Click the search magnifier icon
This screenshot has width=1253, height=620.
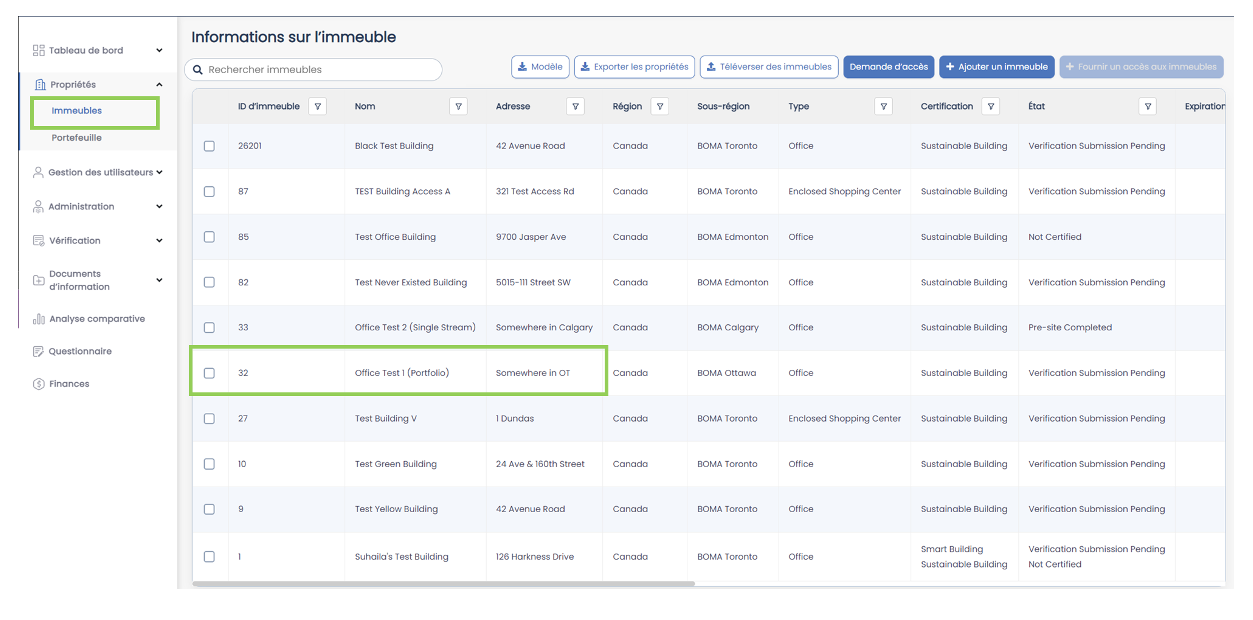(x=198, y=70)
